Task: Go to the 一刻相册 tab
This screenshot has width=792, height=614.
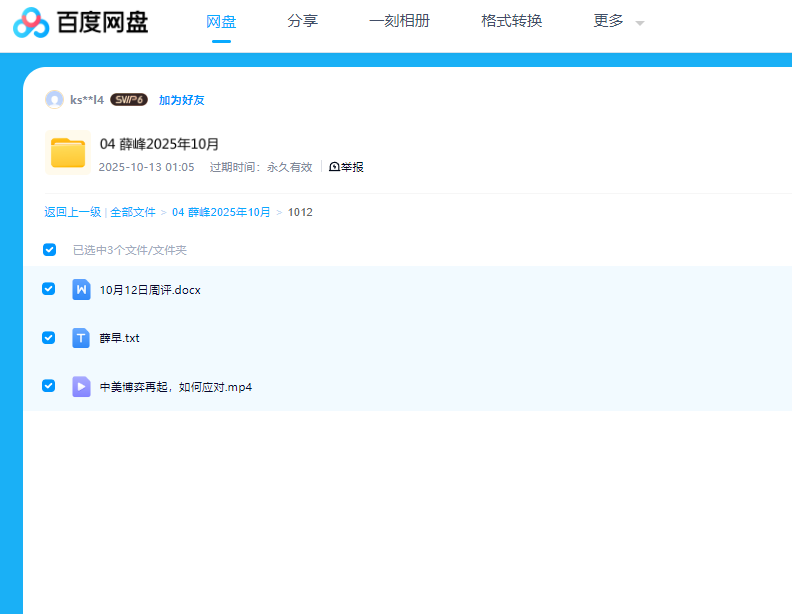Action: click(399, 21)
